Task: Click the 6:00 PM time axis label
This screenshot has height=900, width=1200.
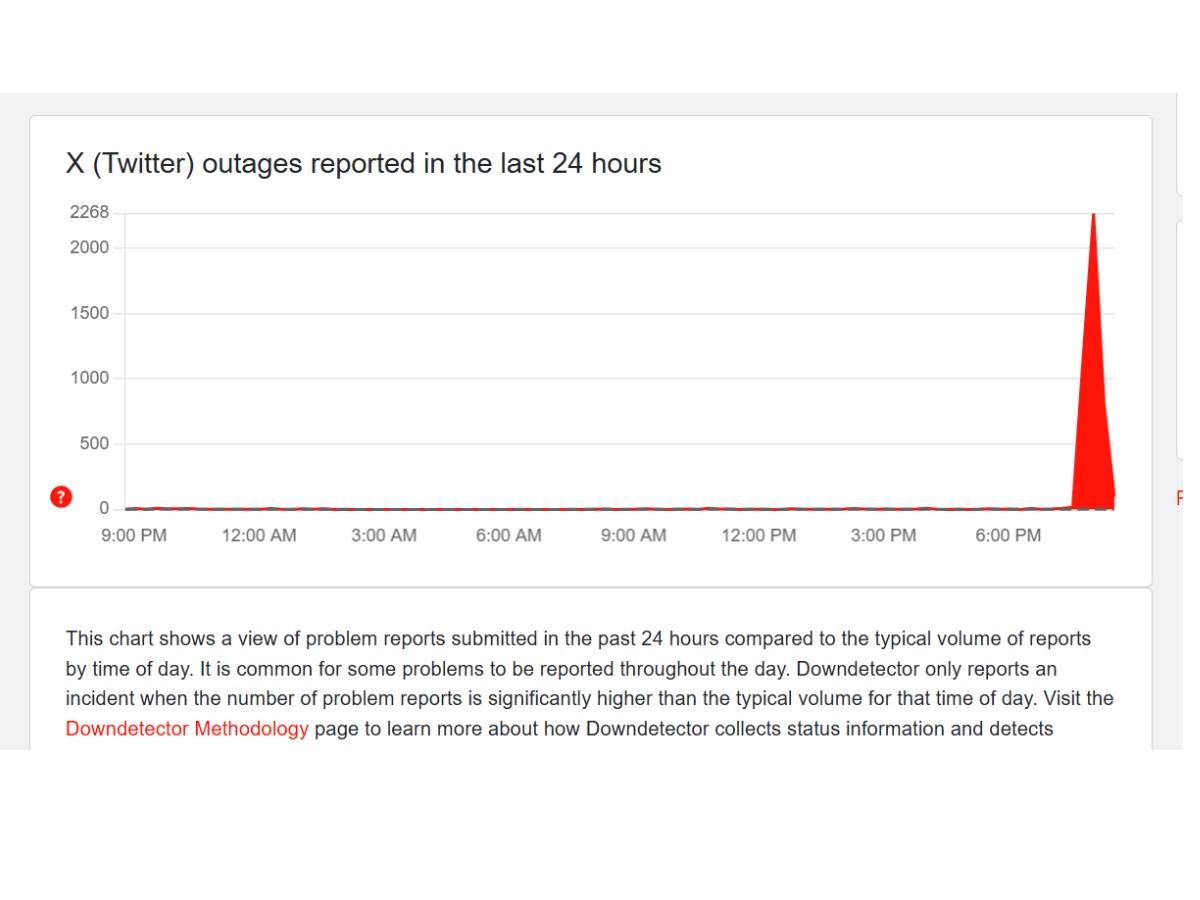Action: [x=1008, y=535]
